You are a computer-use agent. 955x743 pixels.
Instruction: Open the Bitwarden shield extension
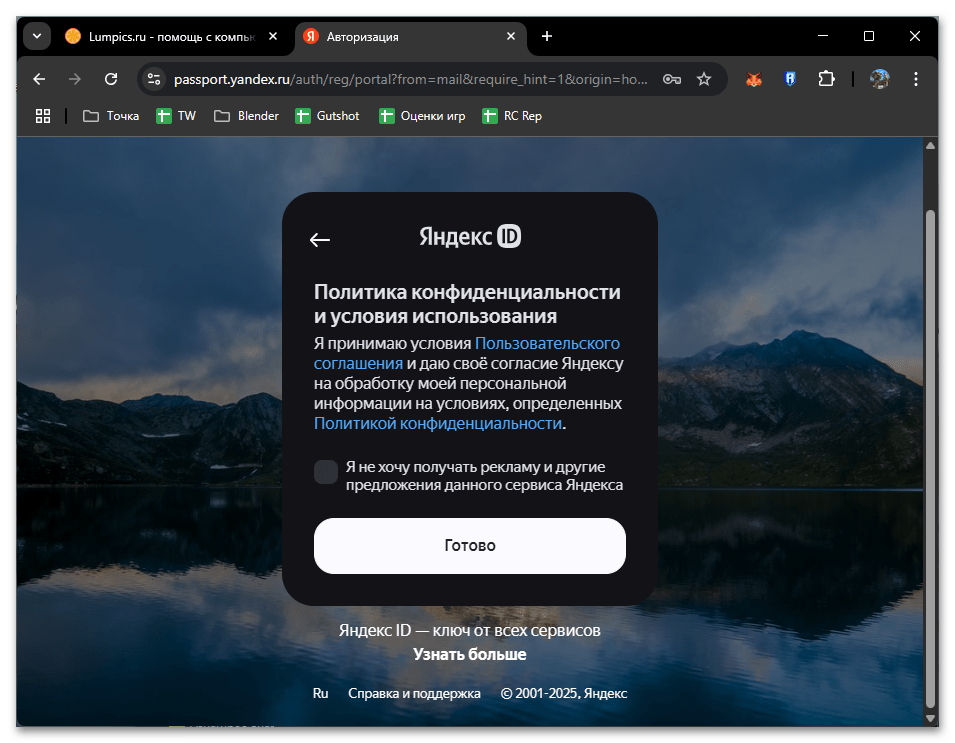(790, 79)
